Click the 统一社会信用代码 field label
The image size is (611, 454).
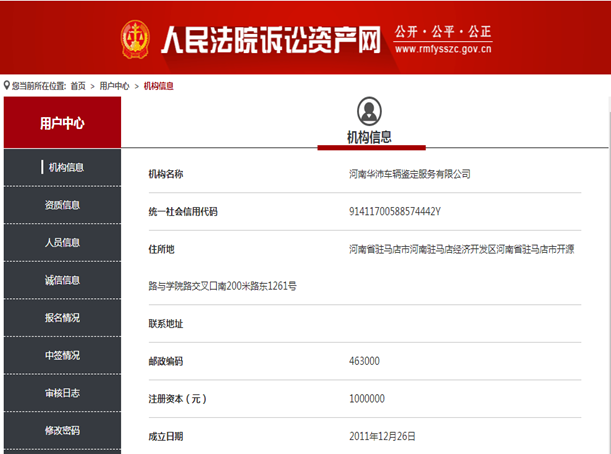(x=183, y=212)
